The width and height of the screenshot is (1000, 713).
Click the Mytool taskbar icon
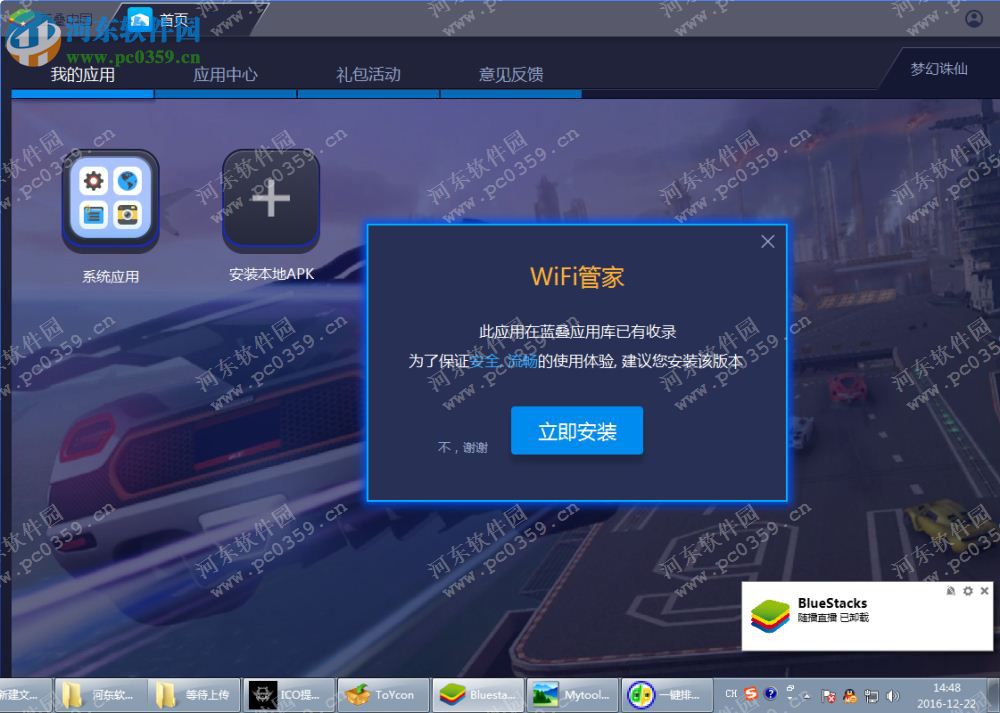pyautogui.click(x=573, y=694)
